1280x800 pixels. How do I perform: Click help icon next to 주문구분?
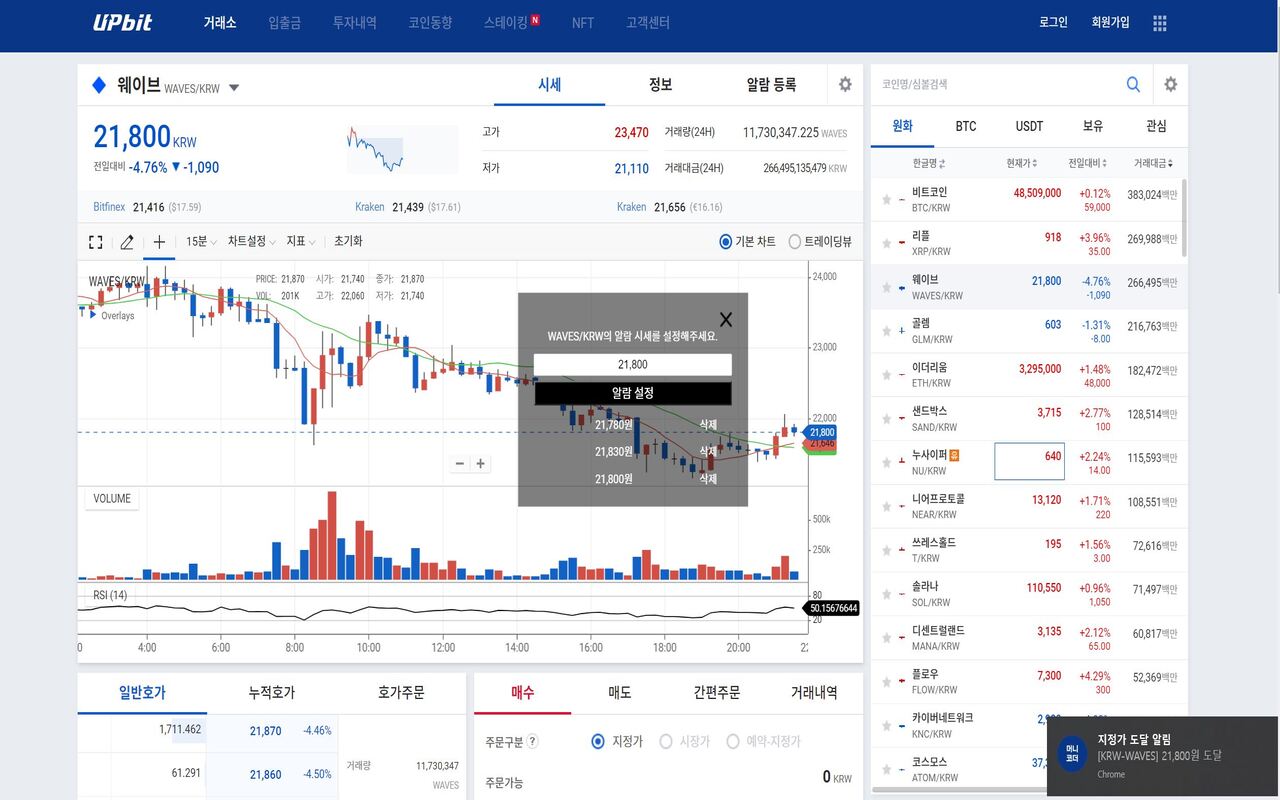(532, 741)
